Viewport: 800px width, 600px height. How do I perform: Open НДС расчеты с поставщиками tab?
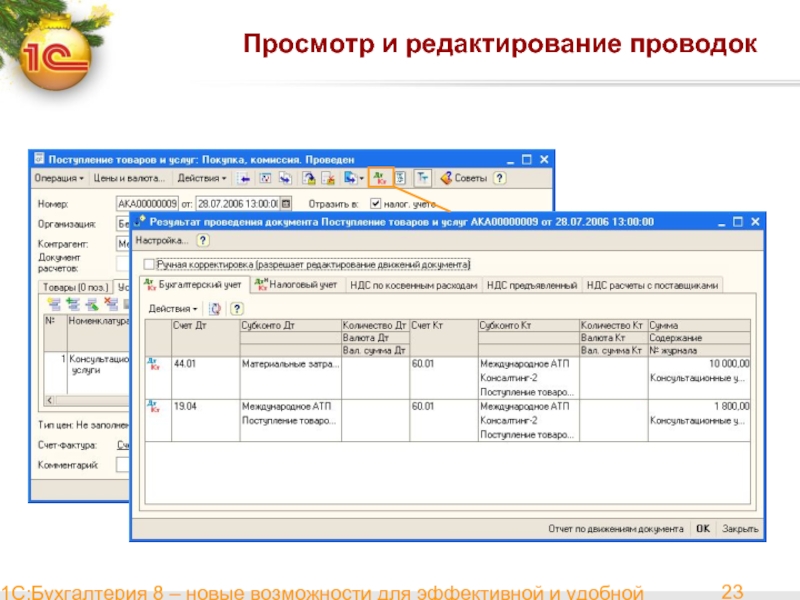click(652, 285)
